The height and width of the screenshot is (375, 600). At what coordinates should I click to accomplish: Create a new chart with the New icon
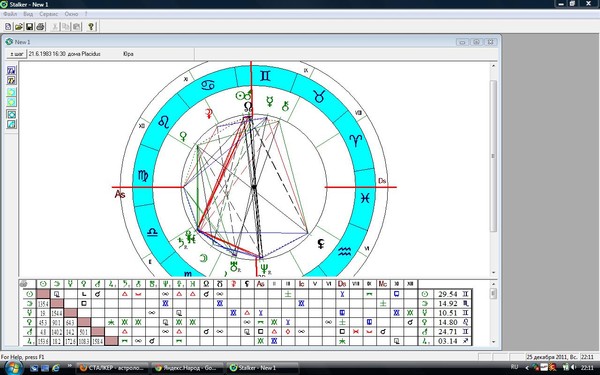[x=8, y=26]
